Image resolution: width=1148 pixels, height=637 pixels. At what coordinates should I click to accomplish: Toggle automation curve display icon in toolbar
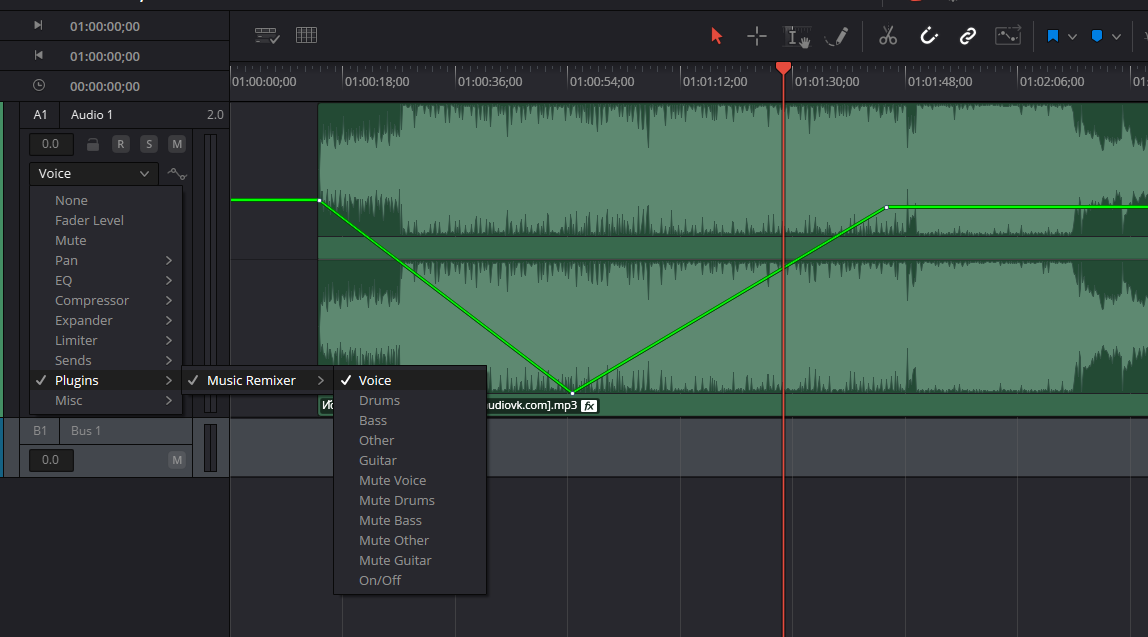[1007, 36]
